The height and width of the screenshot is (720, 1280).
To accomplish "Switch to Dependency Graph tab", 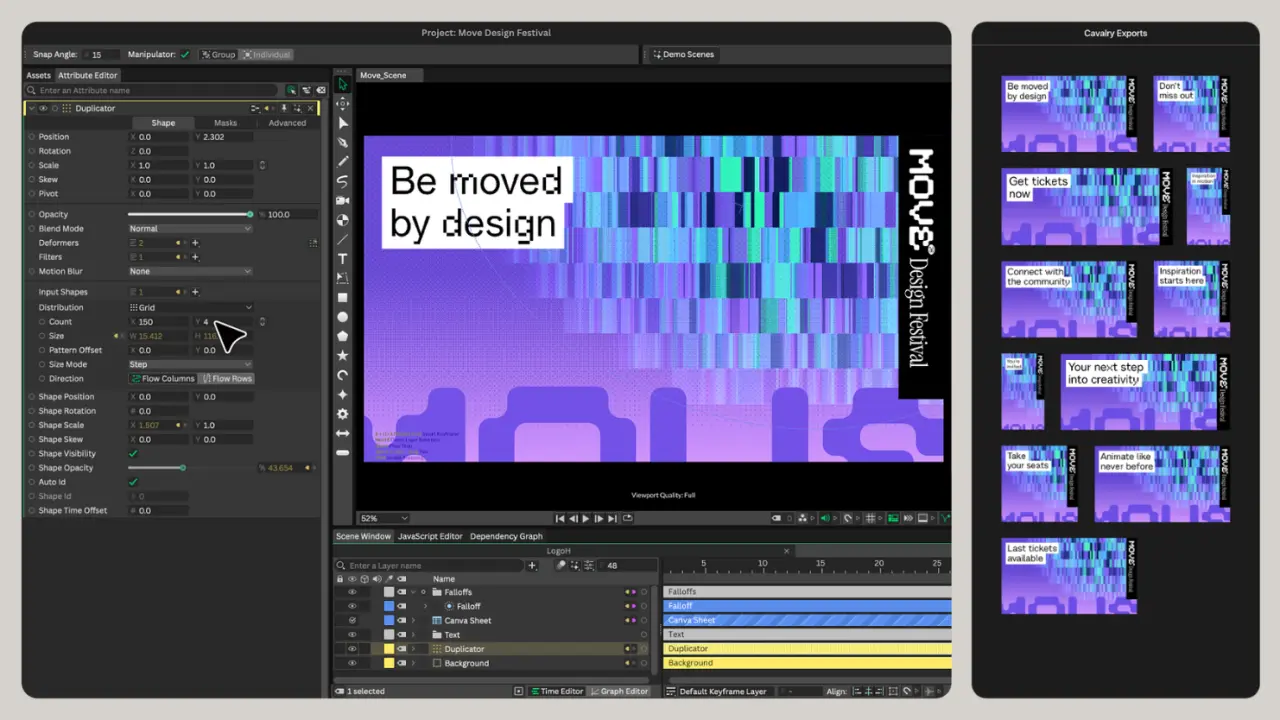I will (506, 536).
